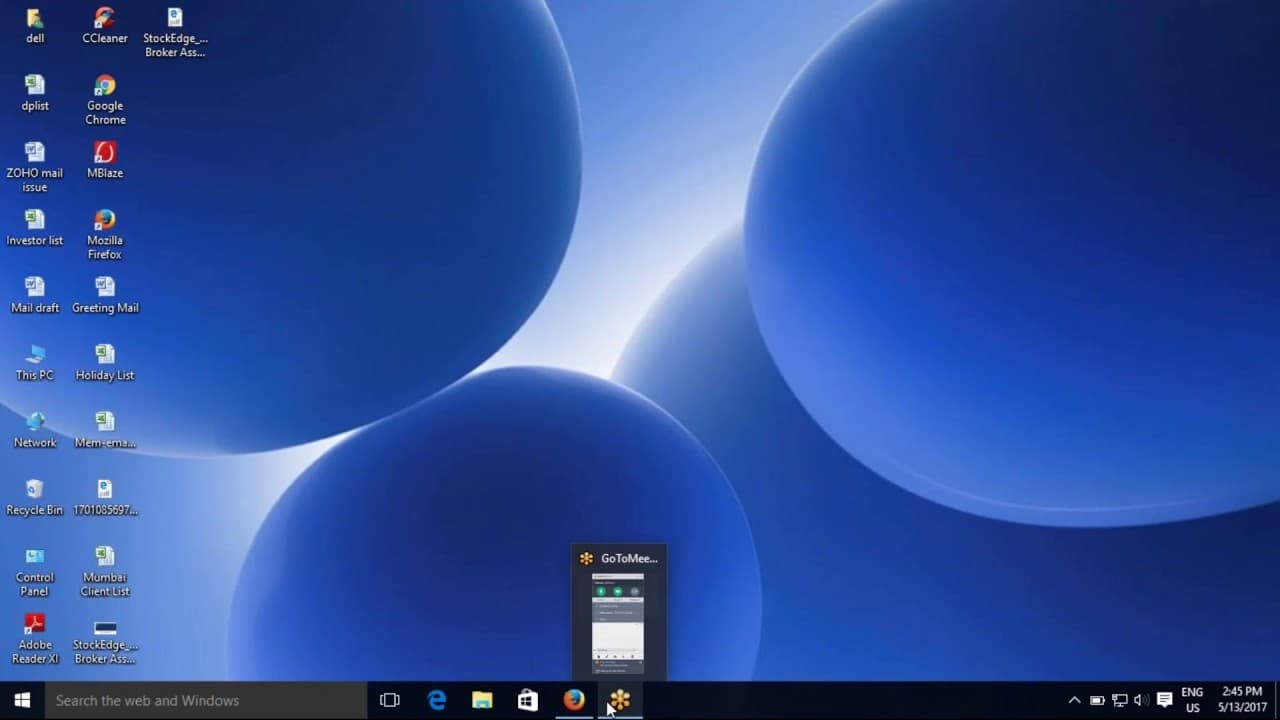The height and width of the screenshot is (720, 1280).
Task: Open the clock showing 2:45 PM
Action: click(x=1242, y=700)
